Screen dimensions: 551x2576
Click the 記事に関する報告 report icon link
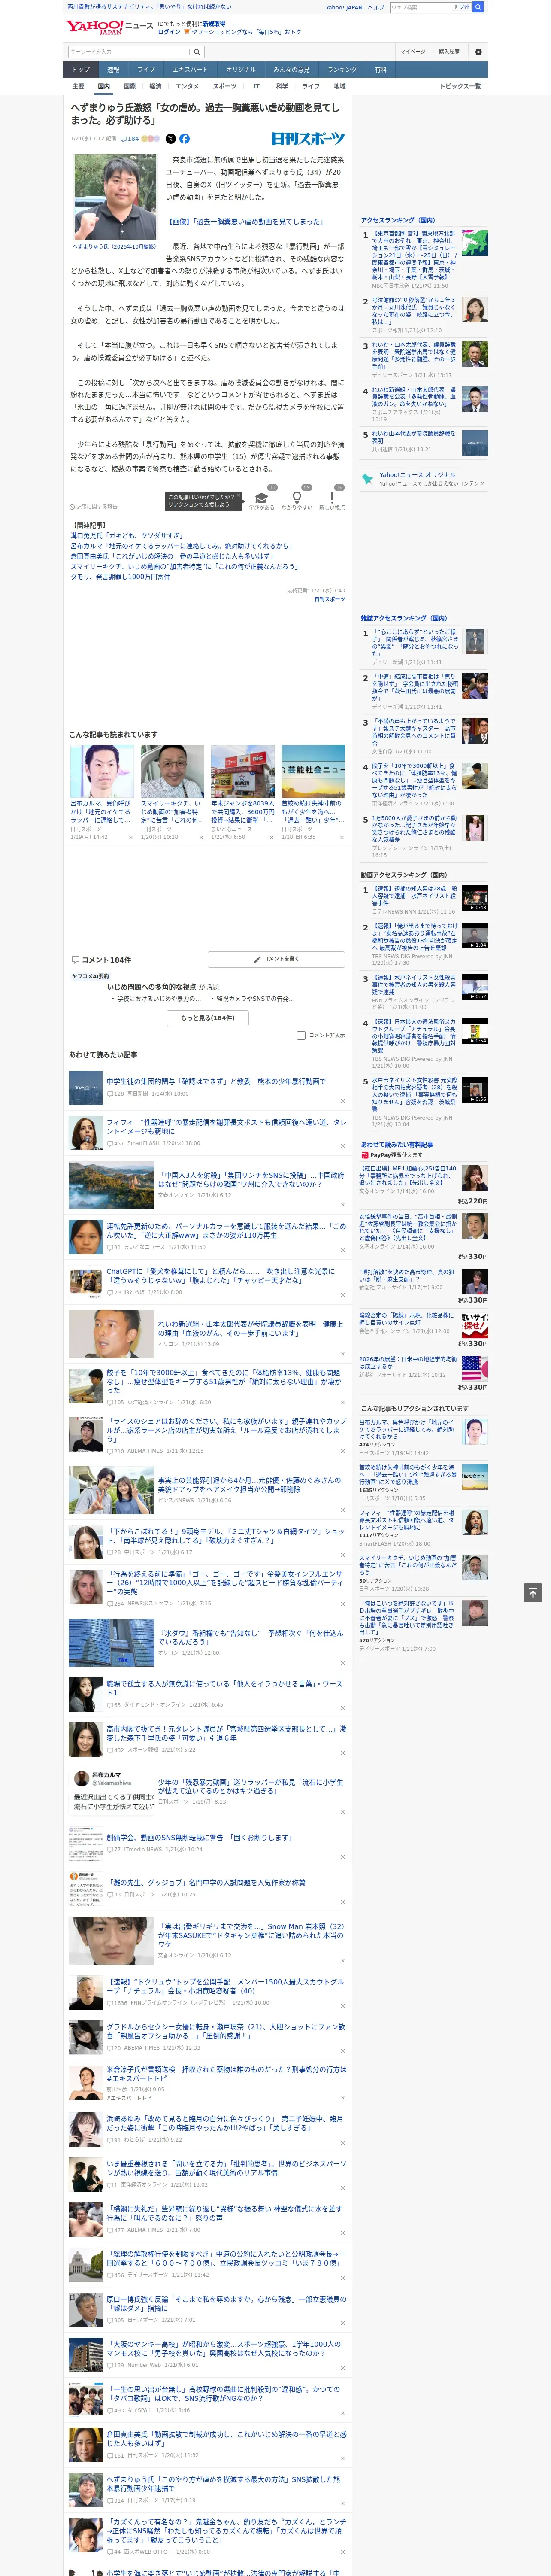click(93, 507)
